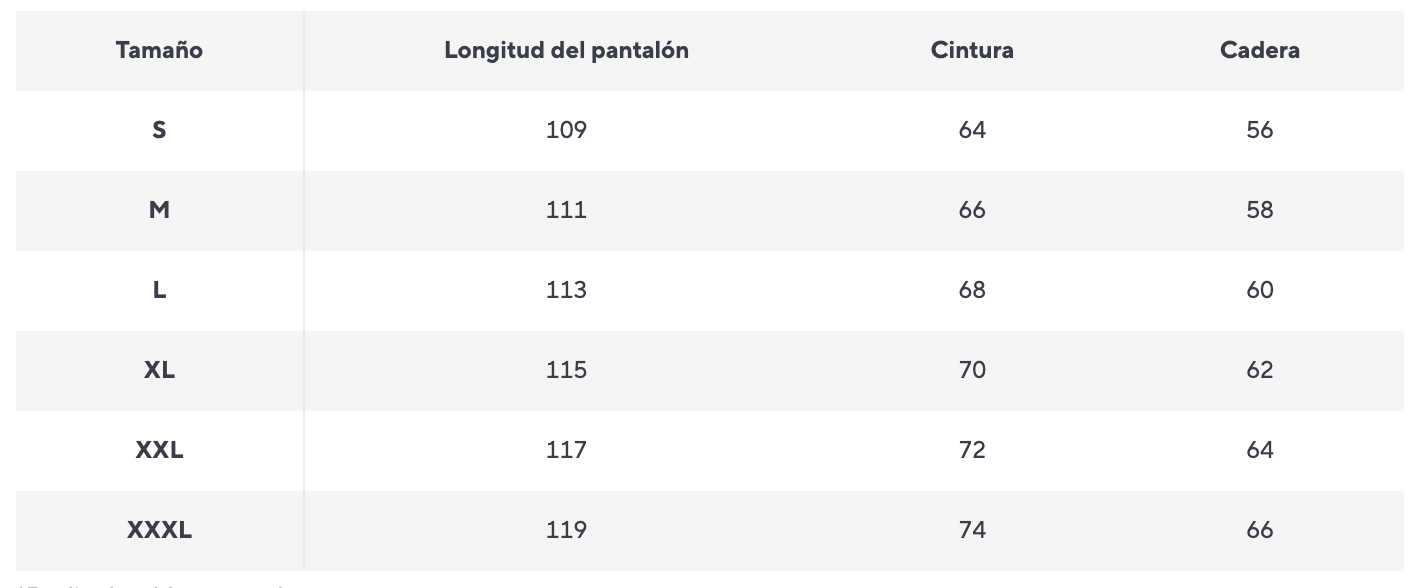
Task: Click hip value 66 for size XXXL
Action: pyautogui.click(x=1260, y=530)
